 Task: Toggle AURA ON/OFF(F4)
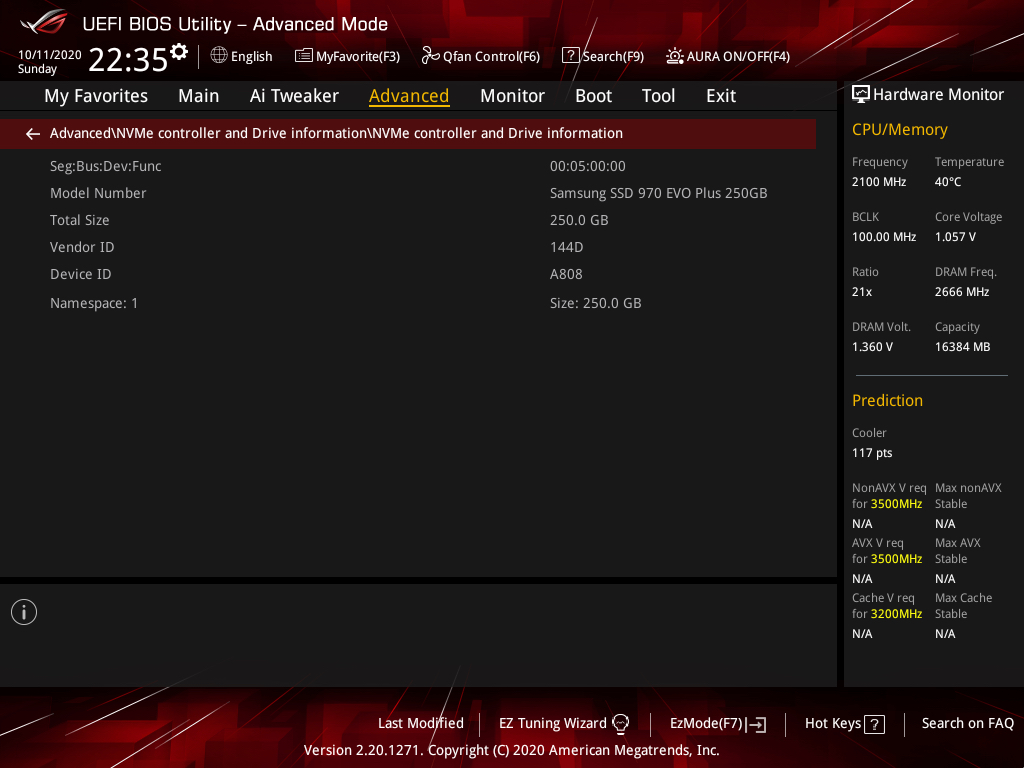(728, 56)
